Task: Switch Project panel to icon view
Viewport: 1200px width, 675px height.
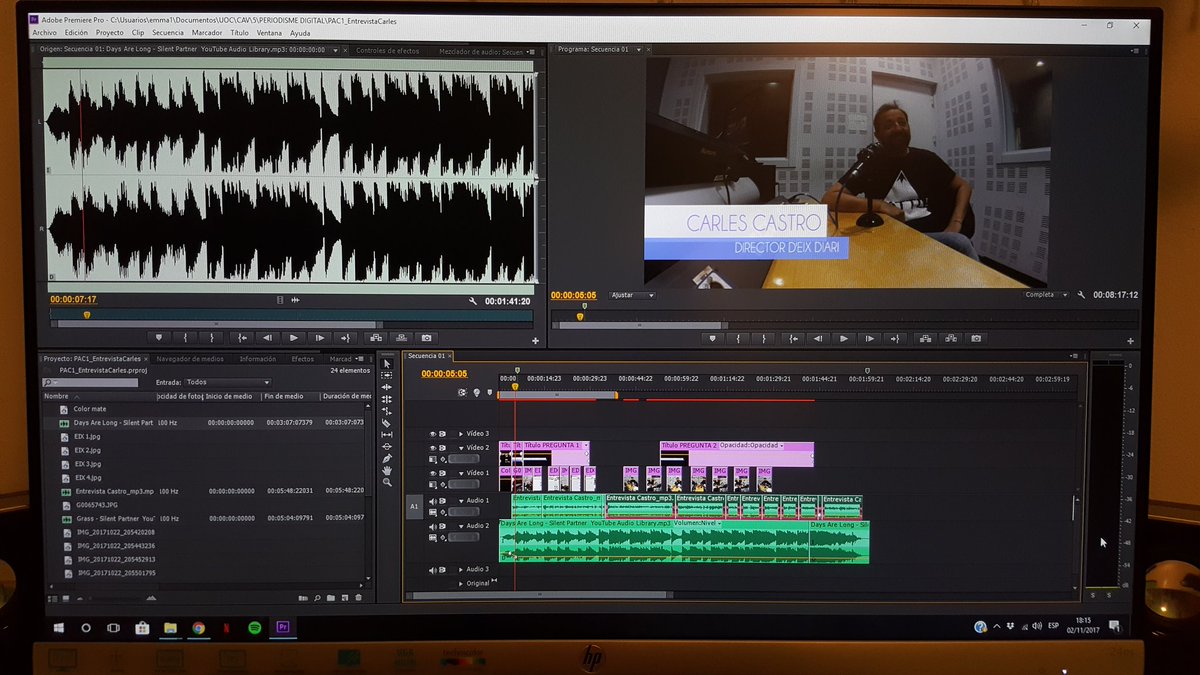Action: (x=66, y=598)
